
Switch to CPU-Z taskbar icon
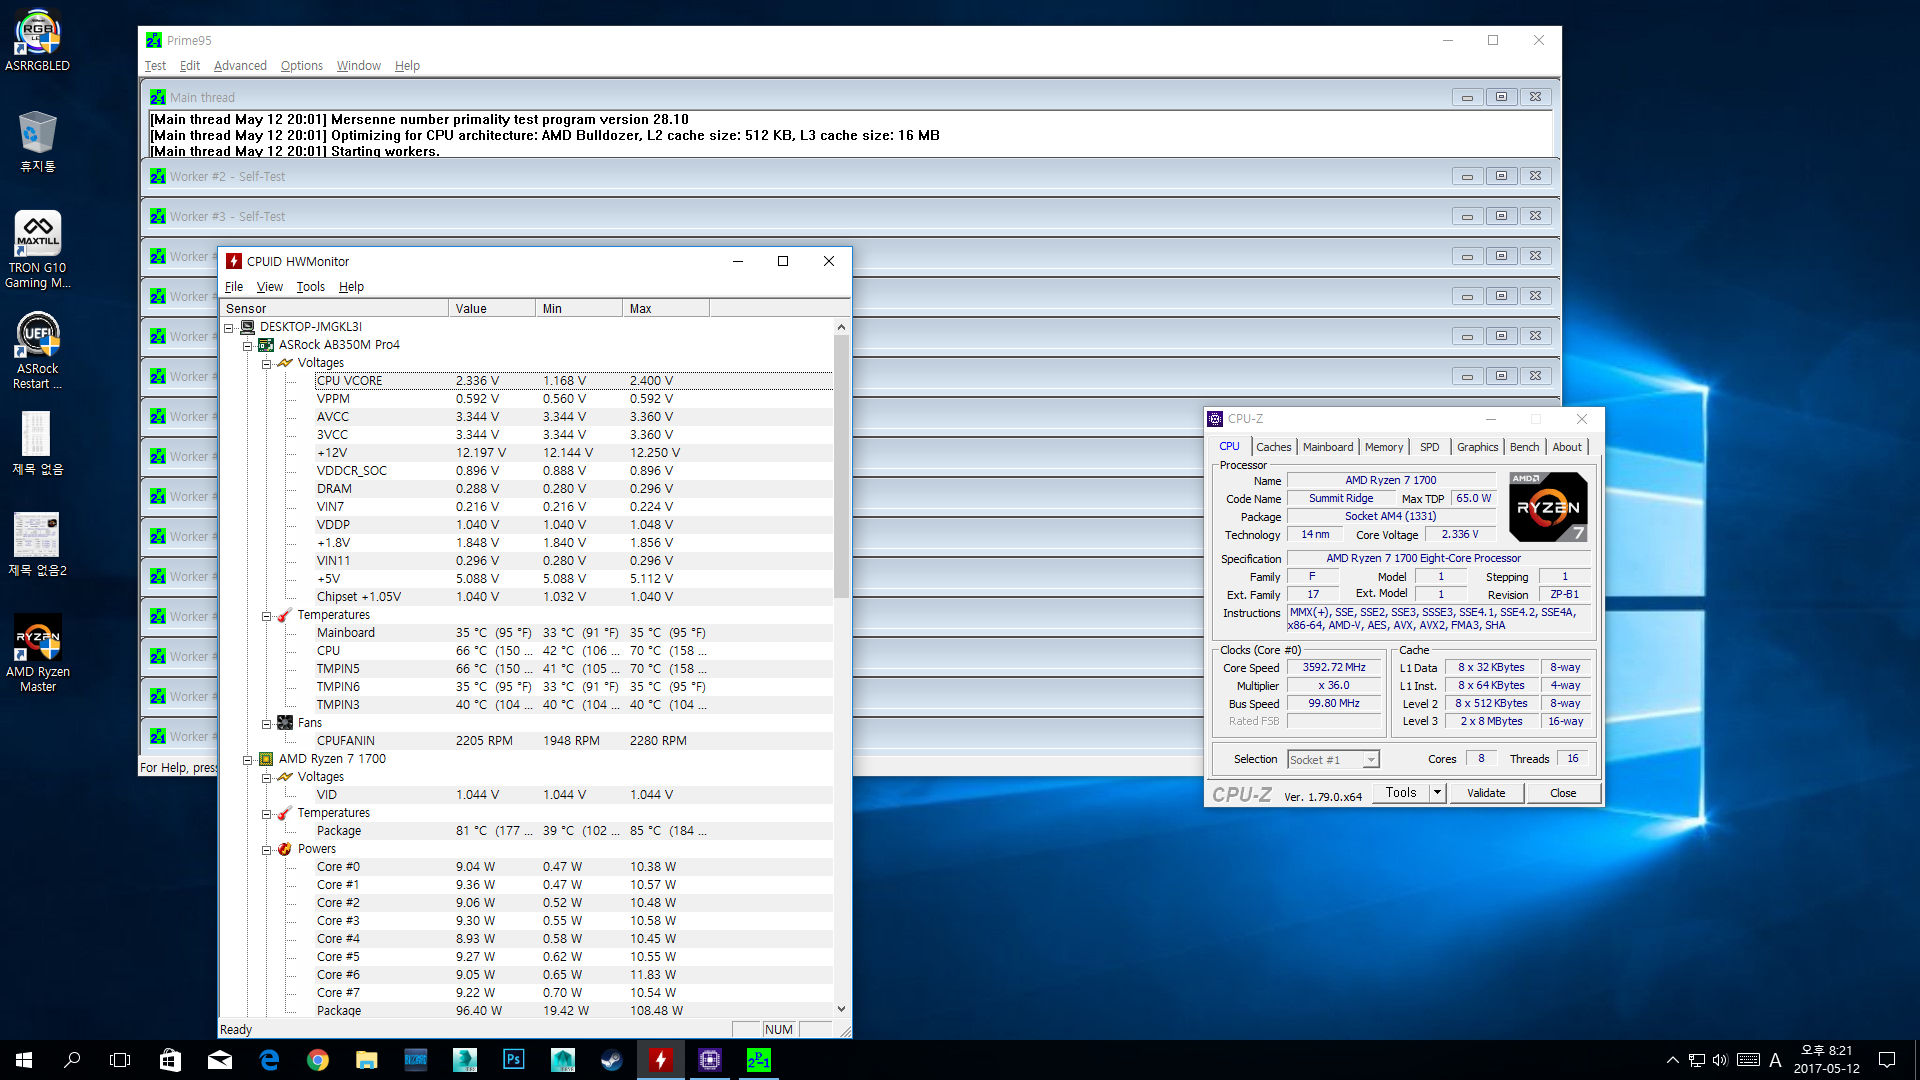coord(710,1060)
